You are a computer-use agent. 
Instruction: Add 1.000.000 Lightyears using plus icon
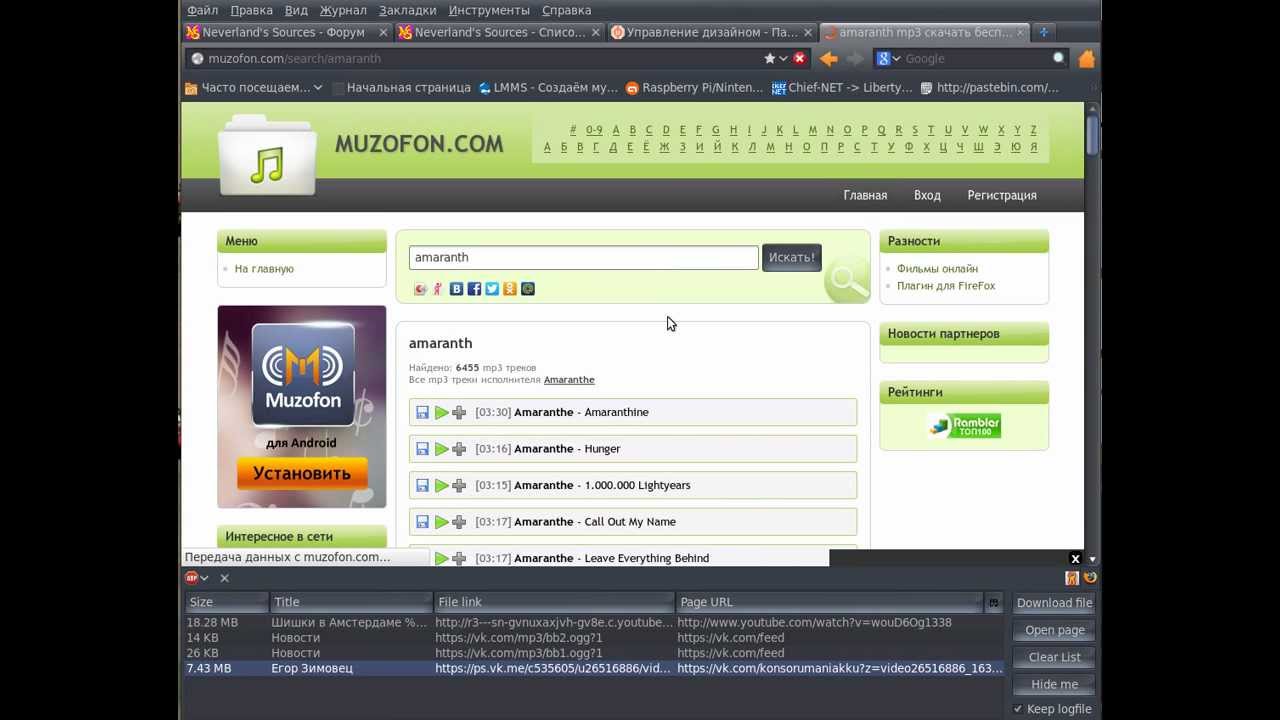tap(459, 485)
